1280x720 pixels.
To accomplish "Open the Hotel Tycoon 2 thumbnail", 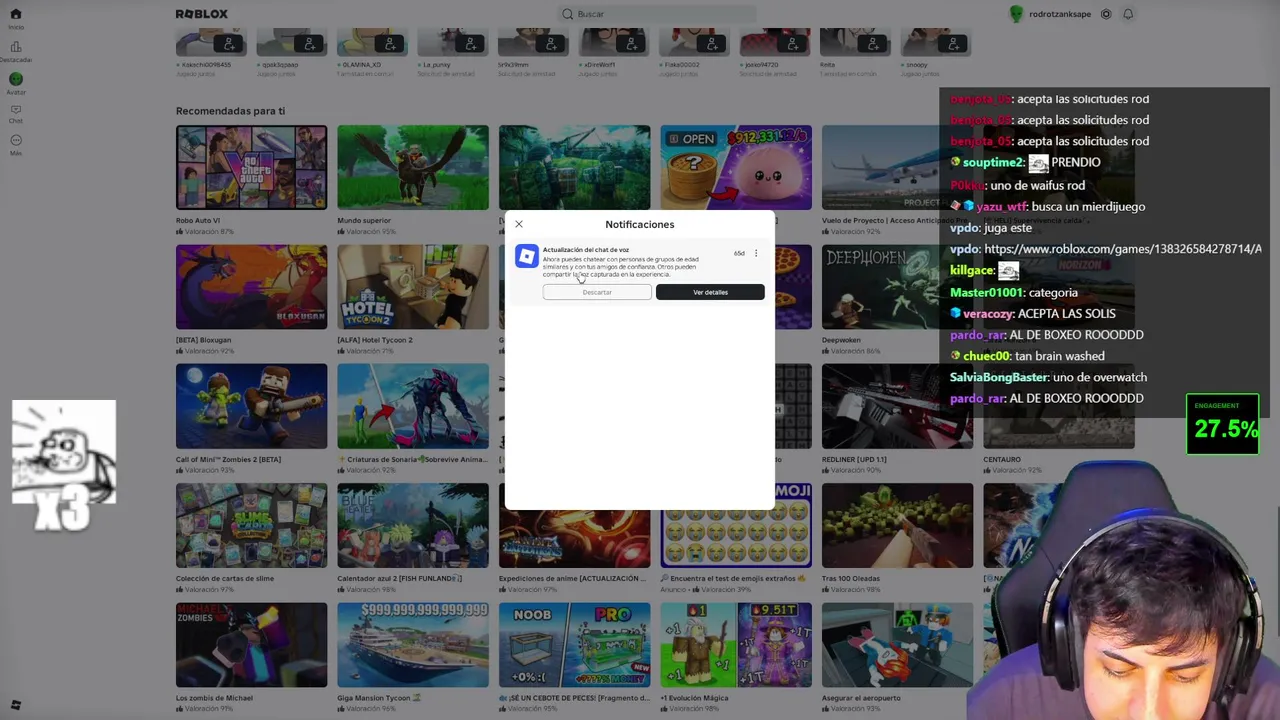I will [413, 287].
